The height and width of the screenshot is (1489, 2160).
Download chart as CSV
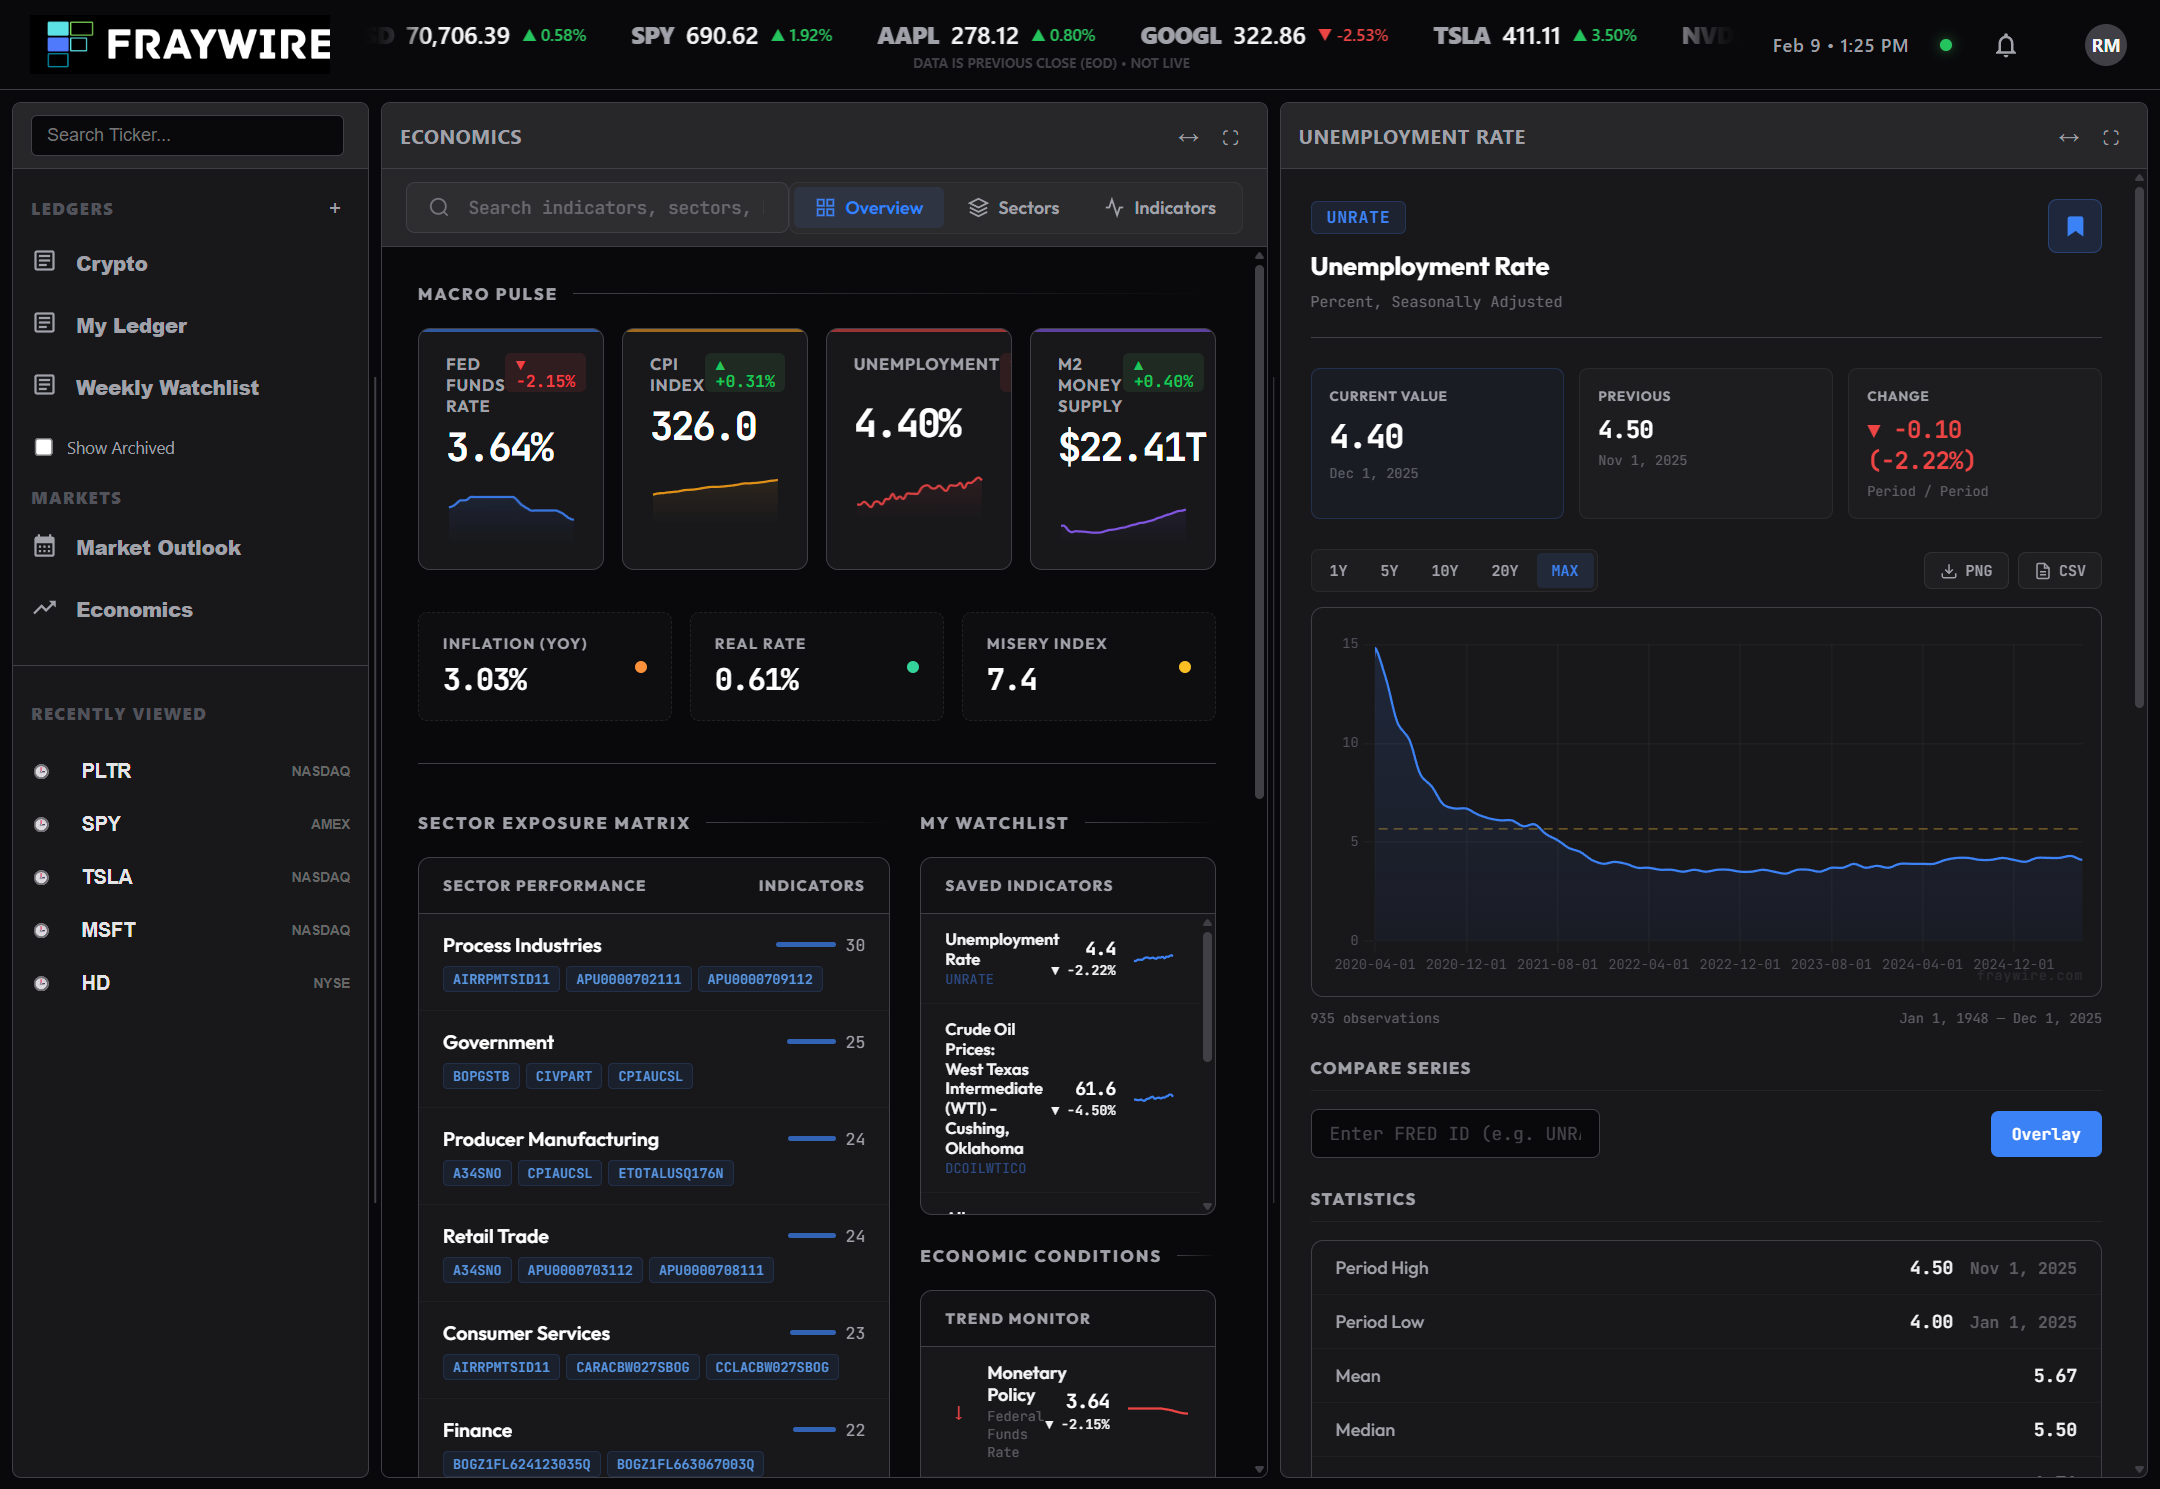pyautogui.click(x=2059, y=571)
